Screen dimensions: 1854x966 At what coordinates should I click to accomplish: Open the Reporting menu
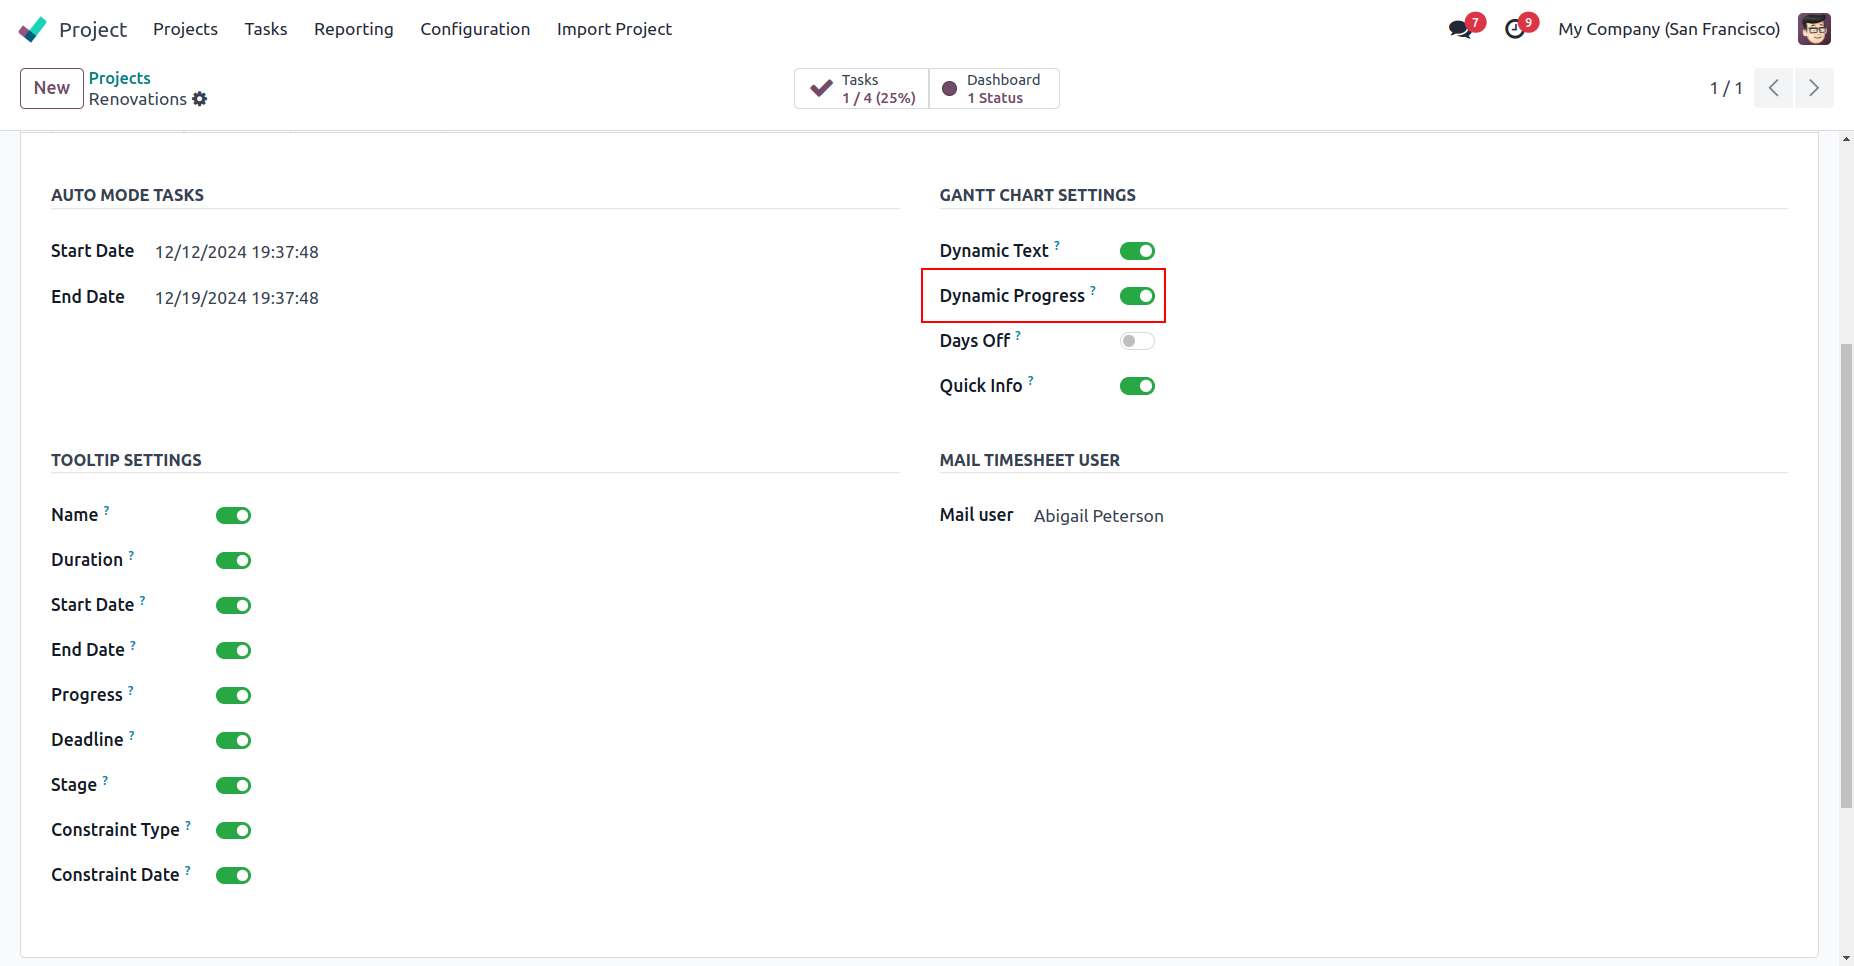coord(353,29)
